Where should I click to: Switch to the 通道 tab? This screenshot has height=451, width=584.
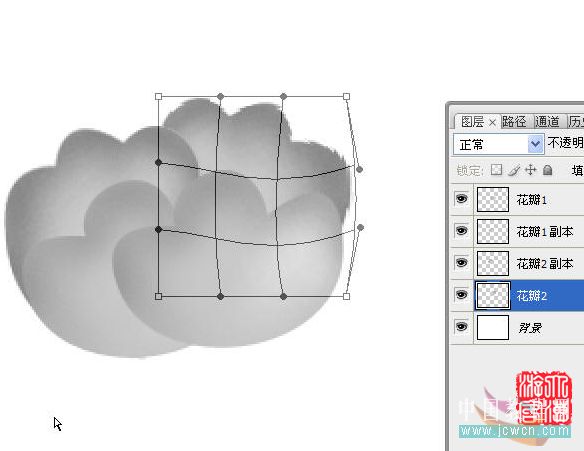tap(547, 121)
